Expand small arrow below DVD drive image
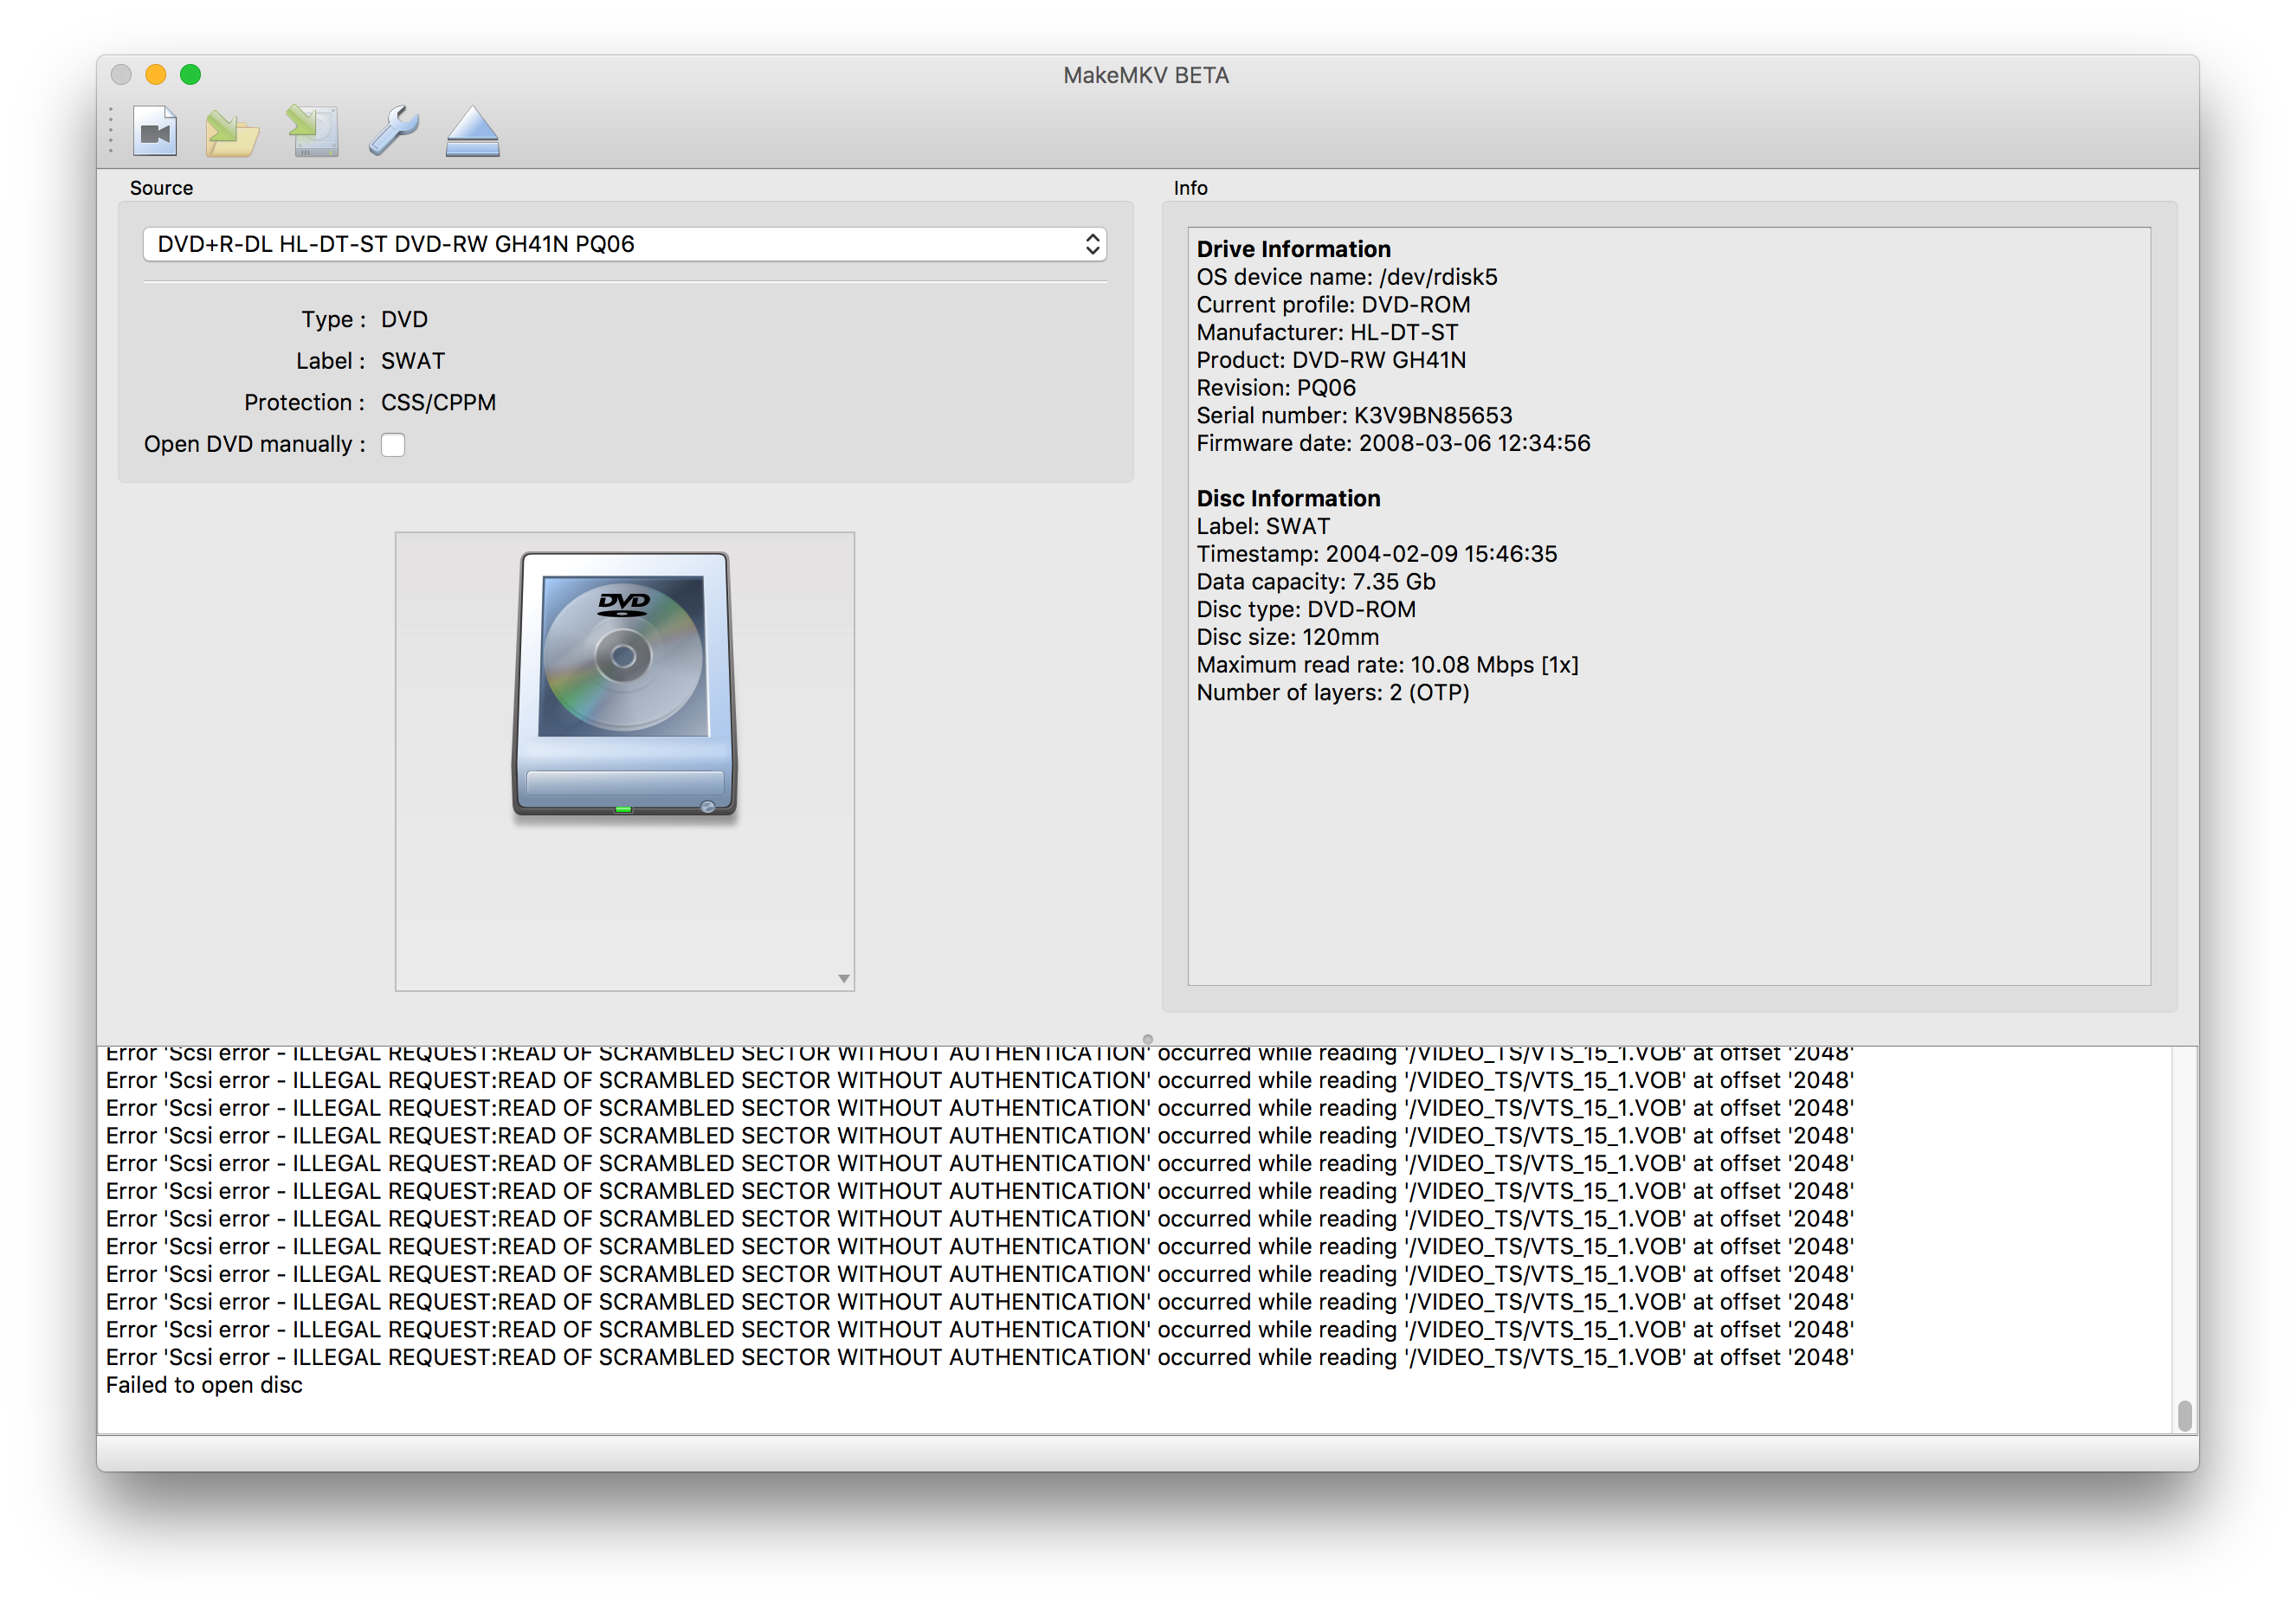Viewport: 2296px width, 1610px height. tap(844, 979)
